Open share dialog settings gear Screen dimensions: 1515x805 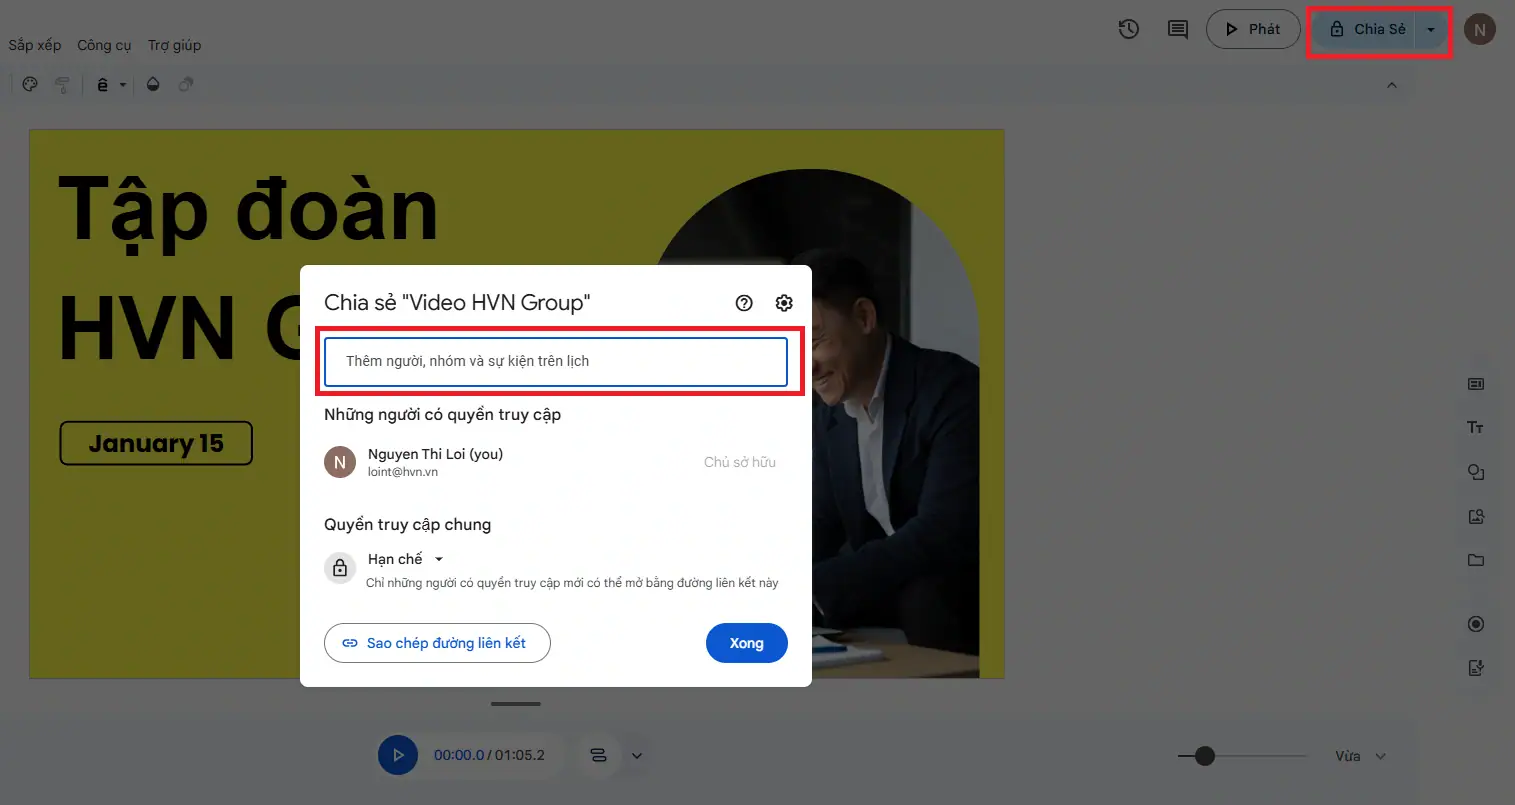coord(784,303)
